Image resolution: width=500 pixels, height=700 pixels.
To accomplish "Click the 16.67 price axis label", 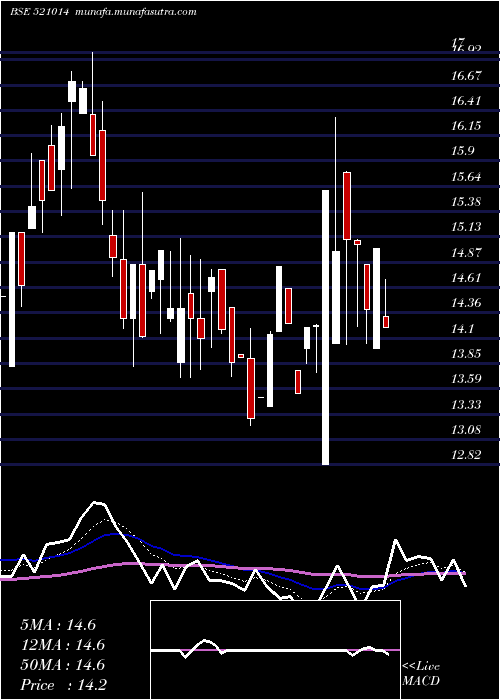I will tap(466, 76).
